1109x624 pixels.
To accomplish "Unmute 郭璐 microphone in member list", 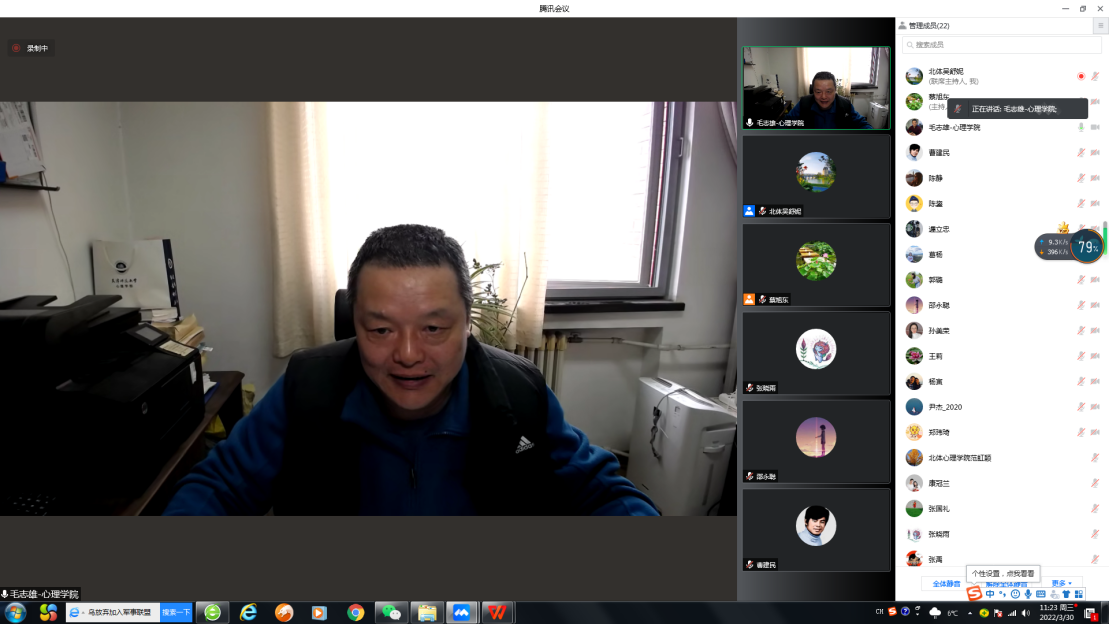I will click(x=1081, y=280).
